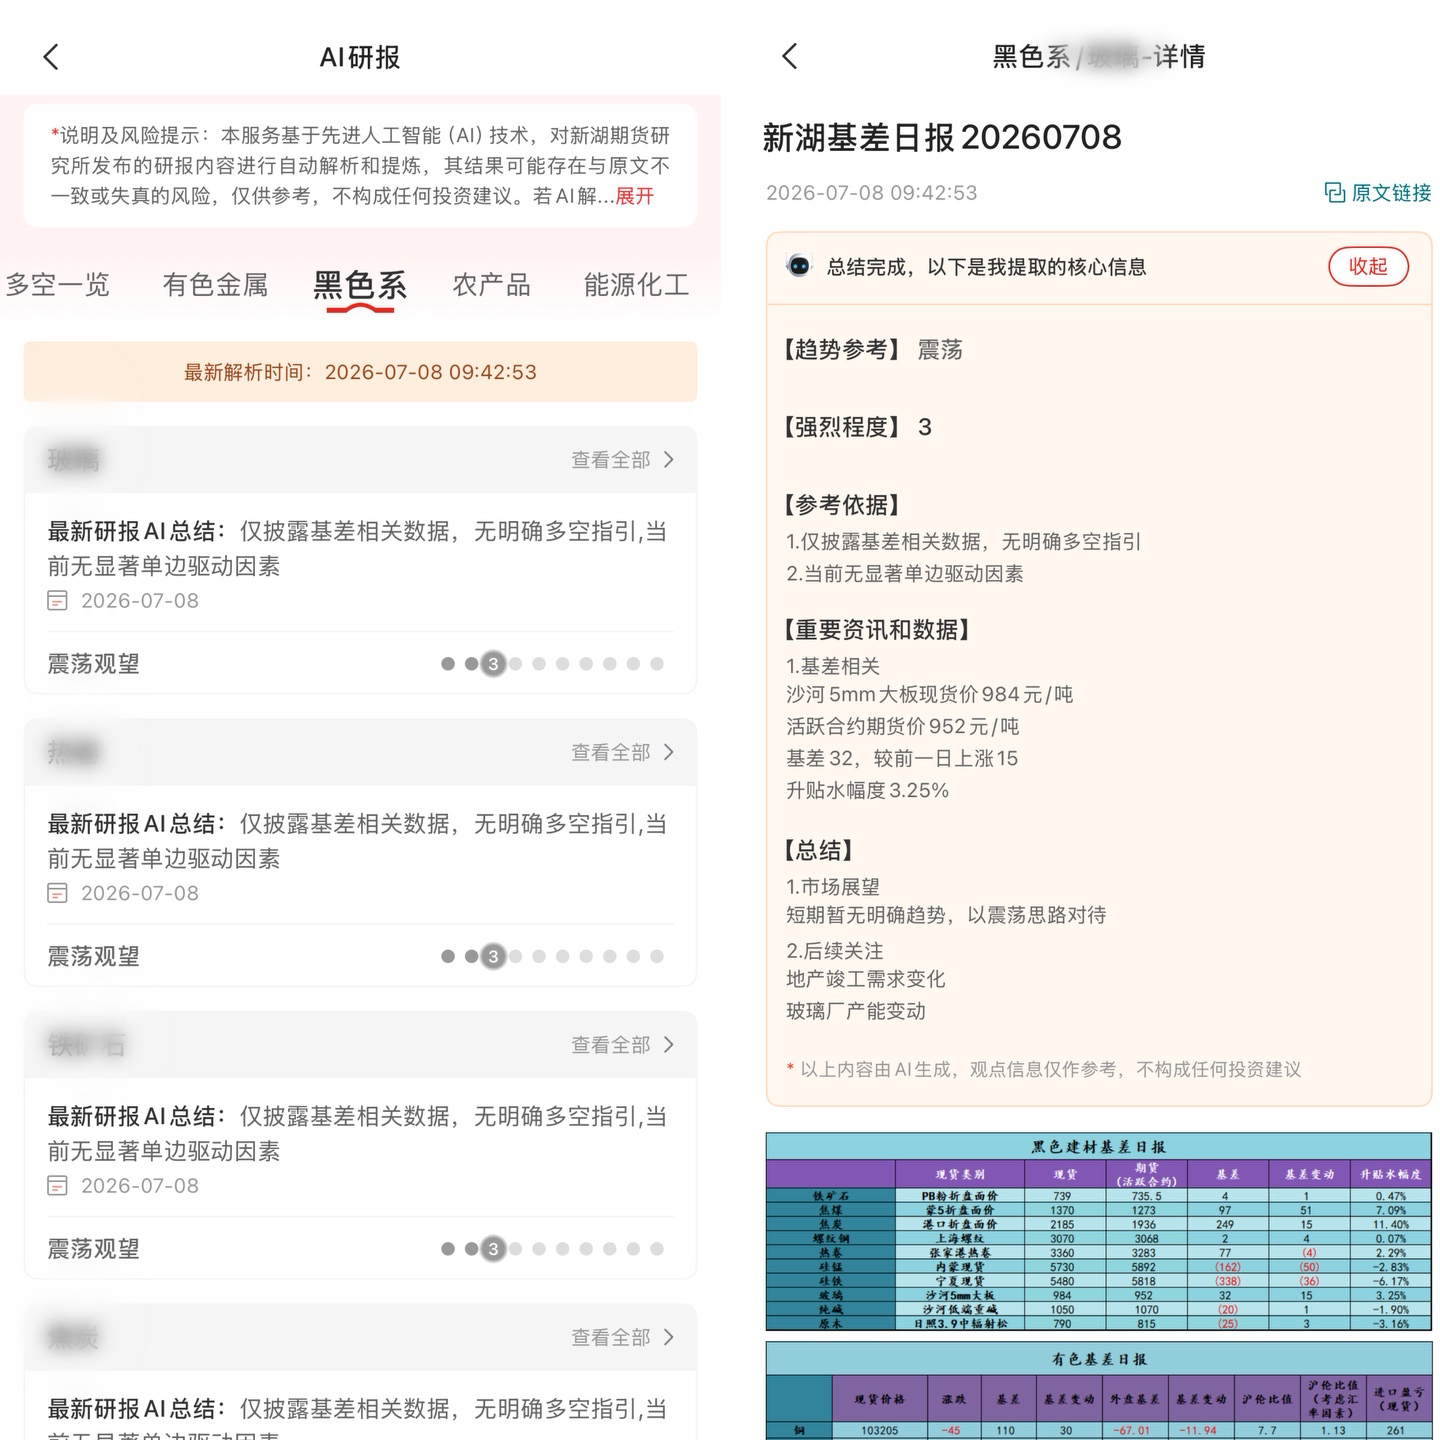Open 查看全部 for the second commodity card
This screenshot has height=1440, width=1440.
(623, 752)
